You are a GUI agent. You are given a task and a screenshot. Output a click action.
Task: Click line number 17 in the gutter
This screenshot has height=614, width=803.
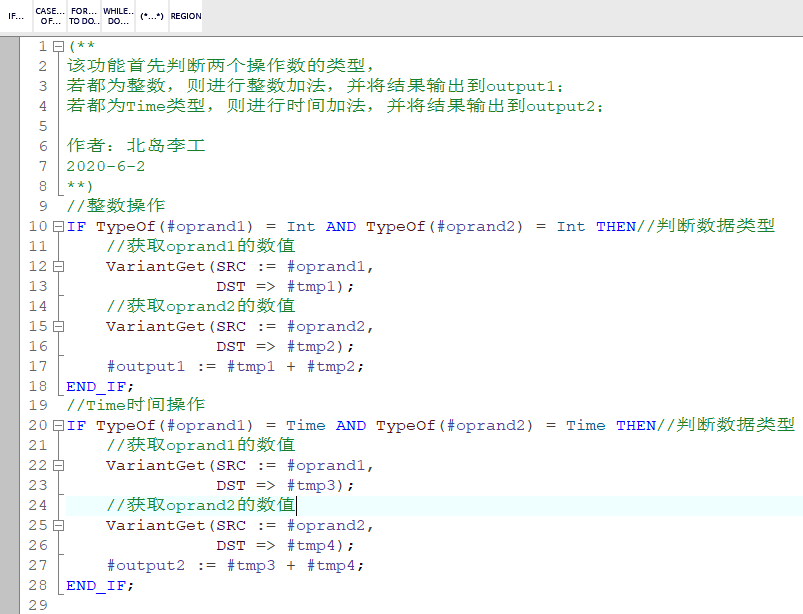pyautogui.click(x=38, y=366)
